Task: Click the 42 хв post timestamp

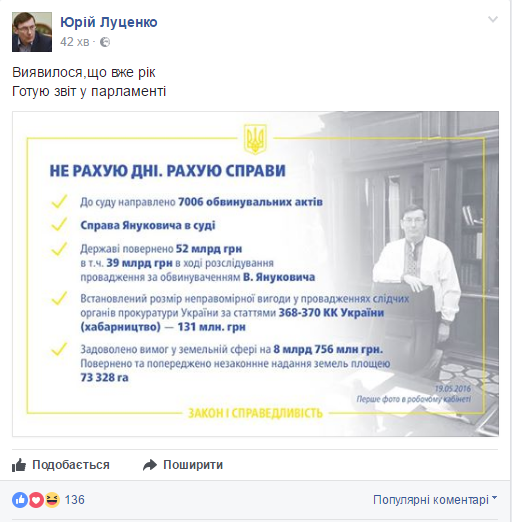Action: point(75,42)
